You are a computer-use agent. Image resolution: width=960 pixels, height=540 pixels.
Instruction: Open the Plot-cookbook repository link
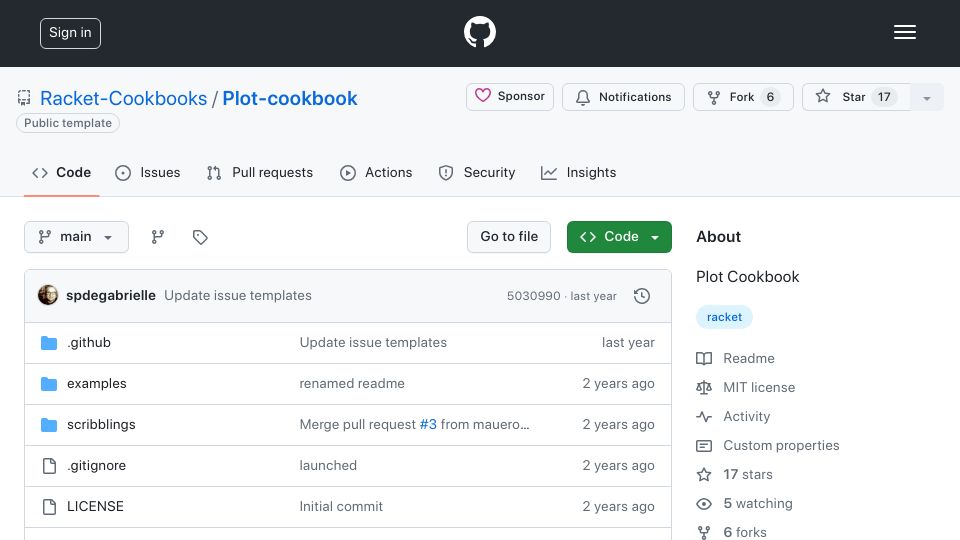coord(290,98)
